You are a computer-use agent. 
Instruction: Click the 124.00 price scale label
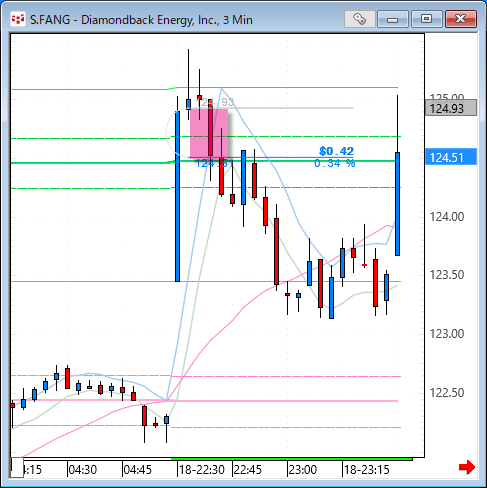click(447, 217)
